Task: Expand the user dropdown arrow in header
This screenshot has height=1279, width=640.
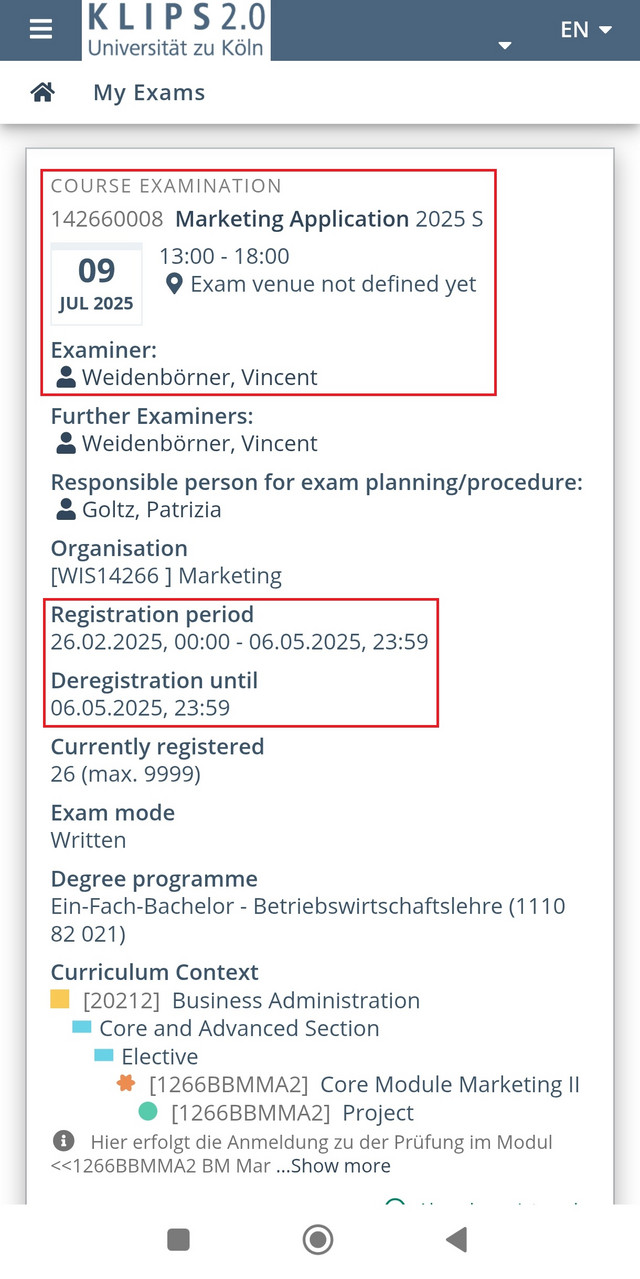Action: 505,45
